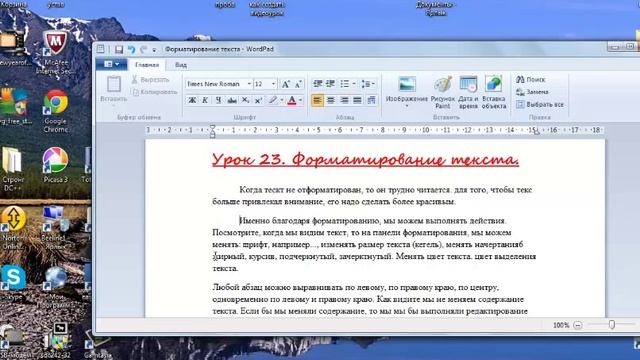Screen dimensions: 640x360
Task: Select align text right
Action: [344, 100]
